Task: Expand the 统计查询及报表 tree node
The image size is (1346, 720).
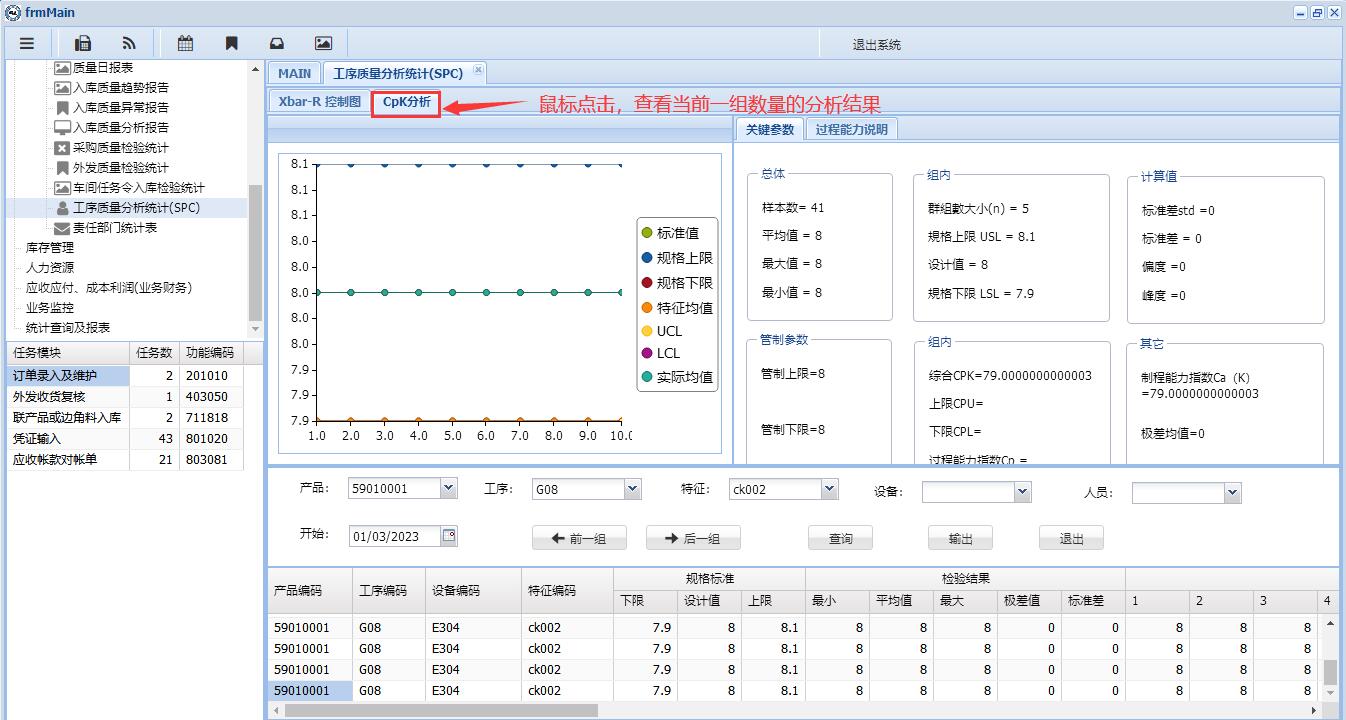Action: point(68,328)
